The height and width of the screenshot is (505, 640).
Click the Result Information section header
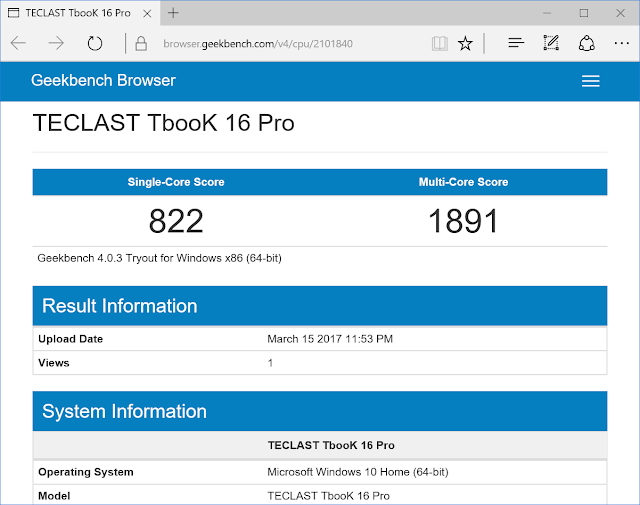[320, 306]
